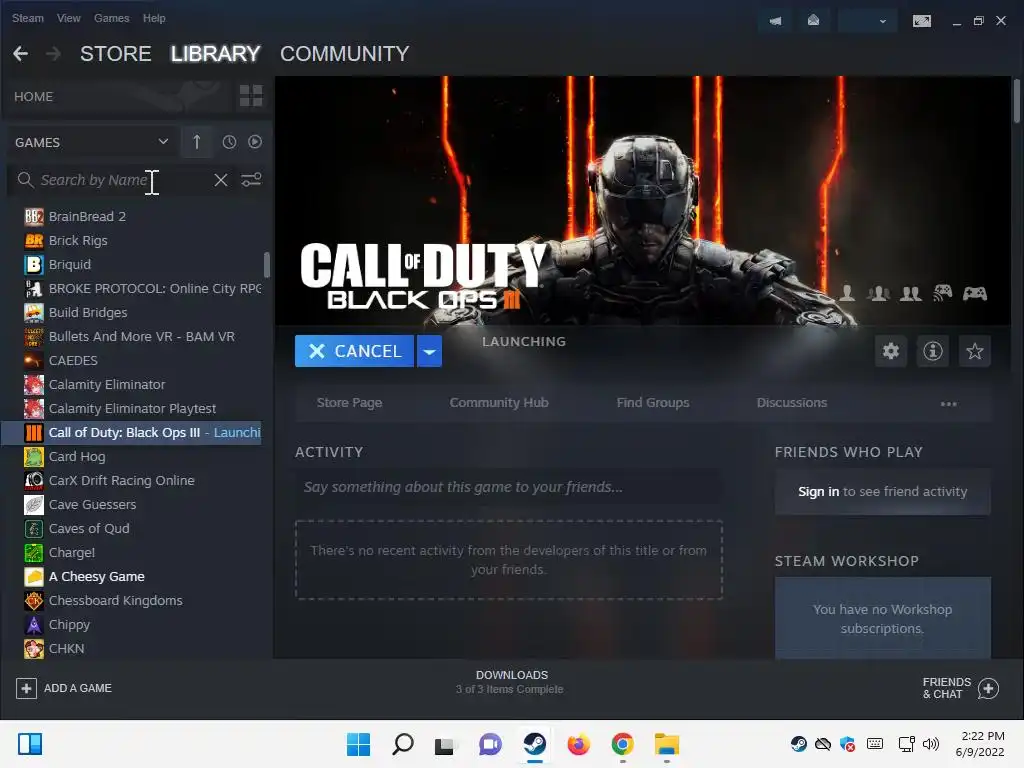Screen dimensions: 1024x768
Task: Go forward with the right arrow
Action: point(54,54)
